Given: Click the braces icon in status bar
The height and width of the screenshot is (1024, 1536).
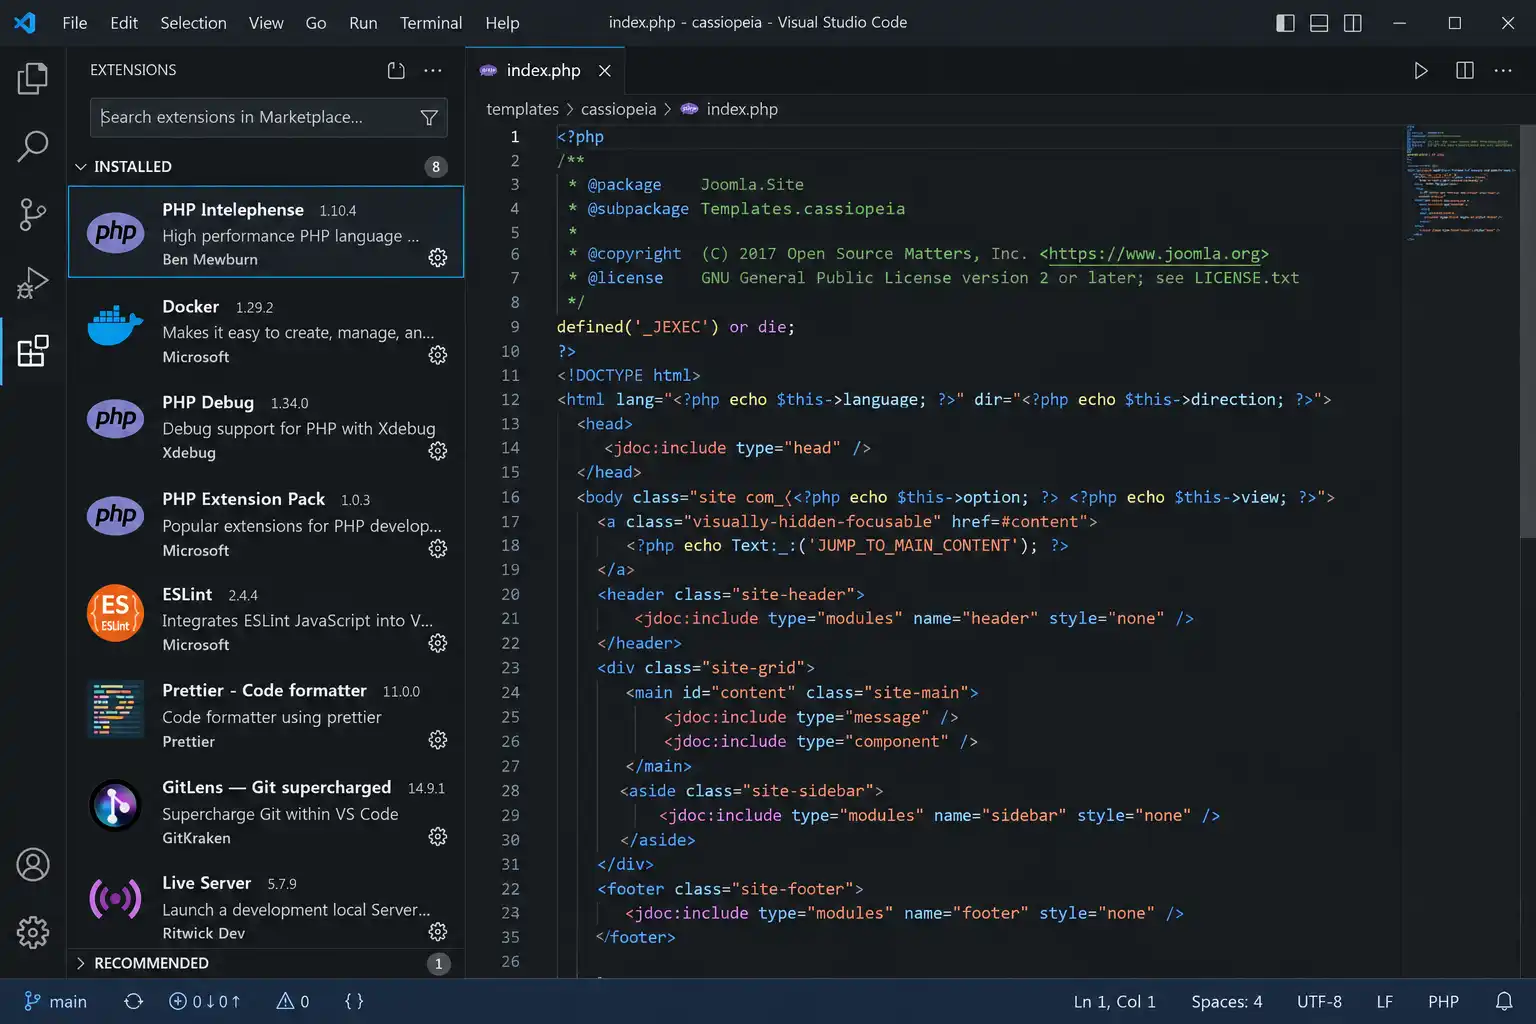Looking at the screenshot, I should (x=354, y=1001).
